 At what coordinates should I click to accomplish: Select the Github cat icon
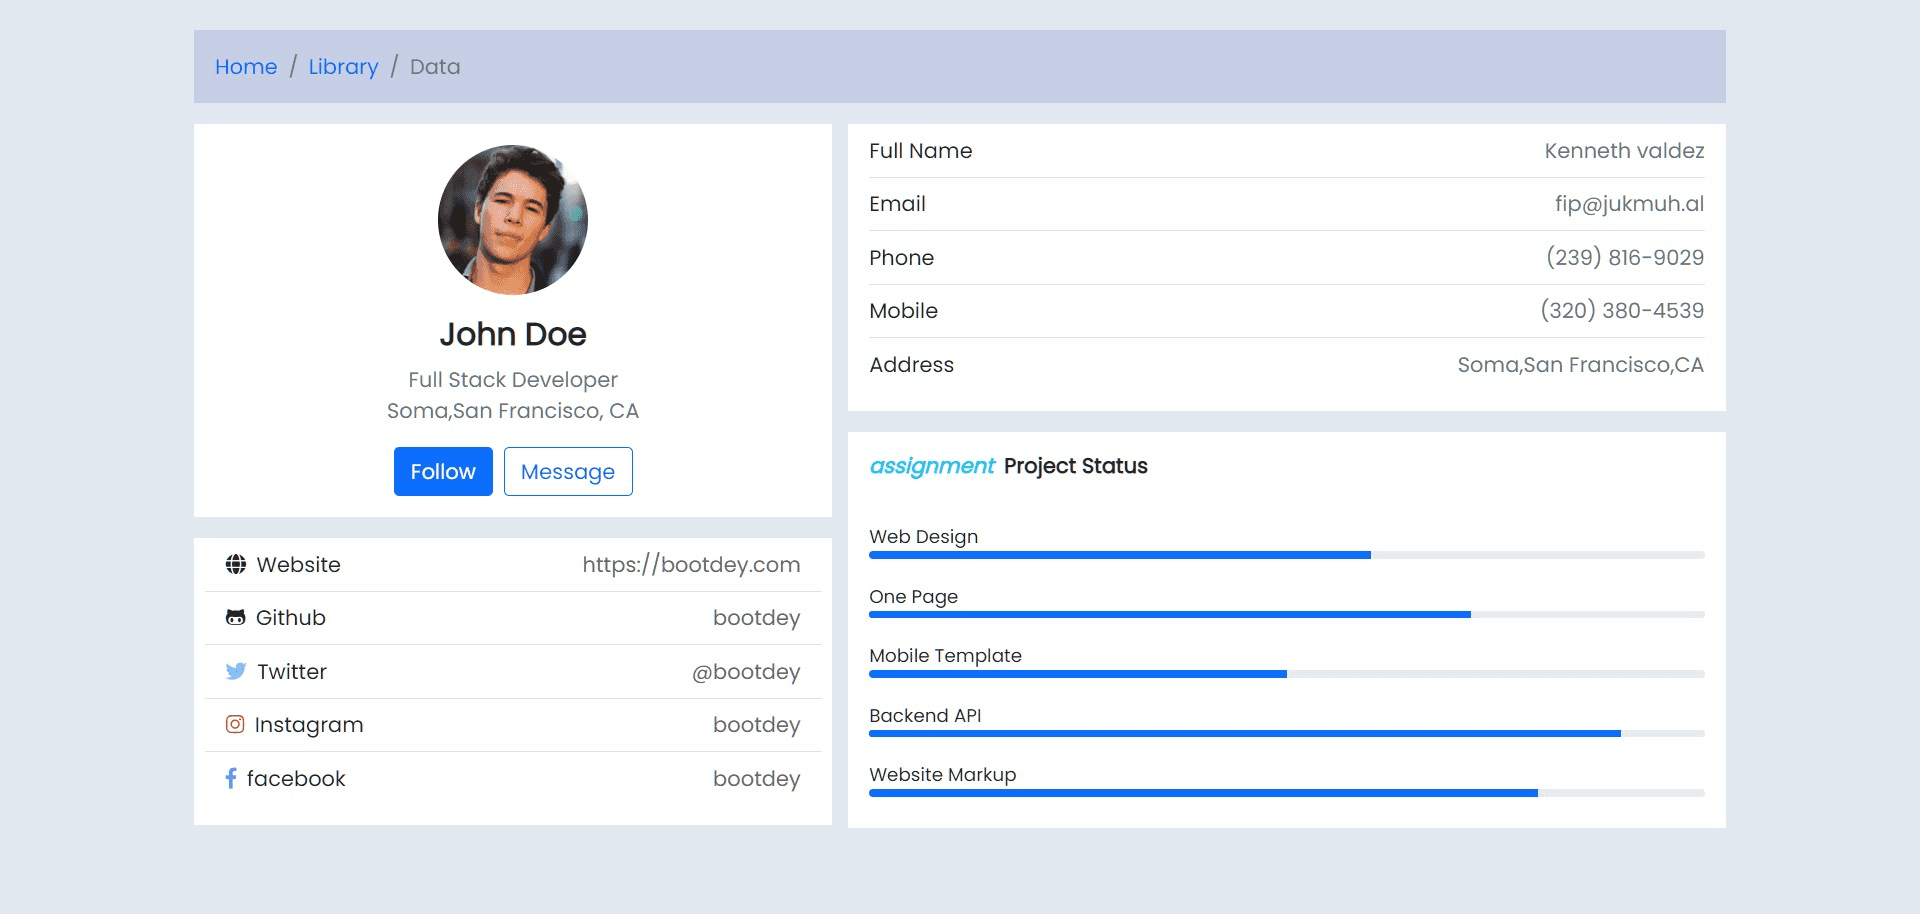234,617
